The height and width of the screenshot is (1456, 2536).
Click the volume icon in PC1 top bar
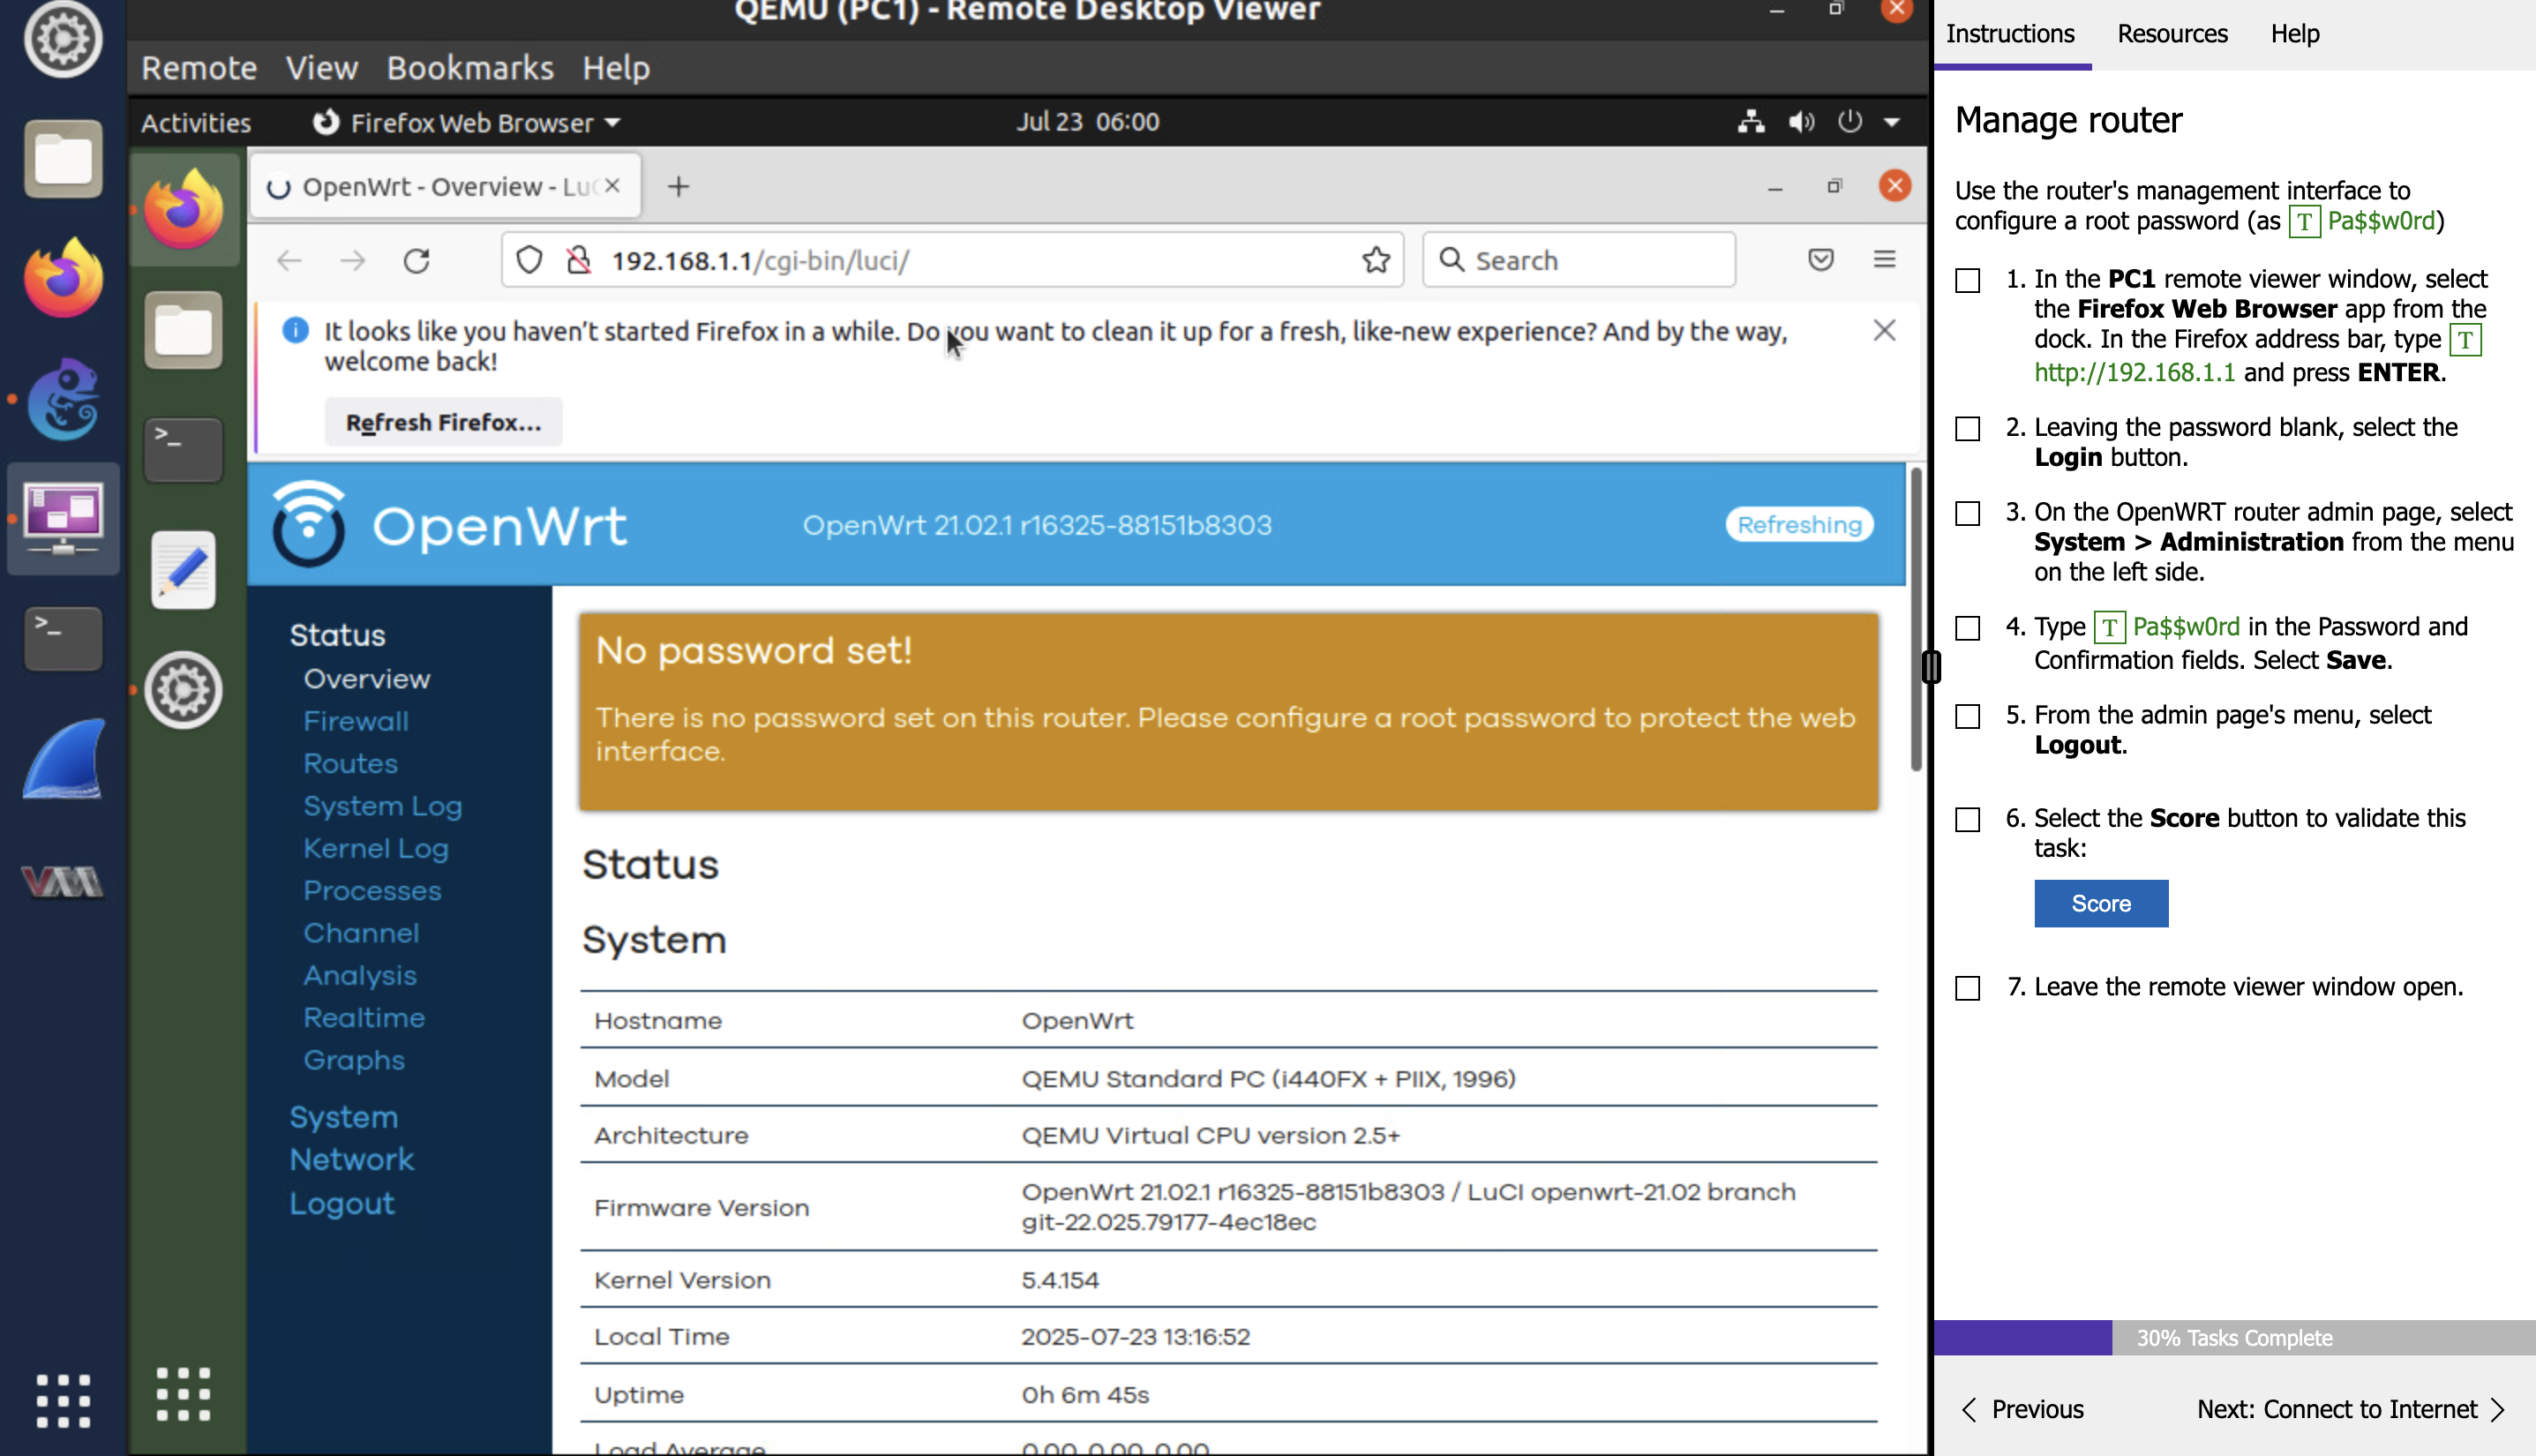click(x=1801, y=122)
